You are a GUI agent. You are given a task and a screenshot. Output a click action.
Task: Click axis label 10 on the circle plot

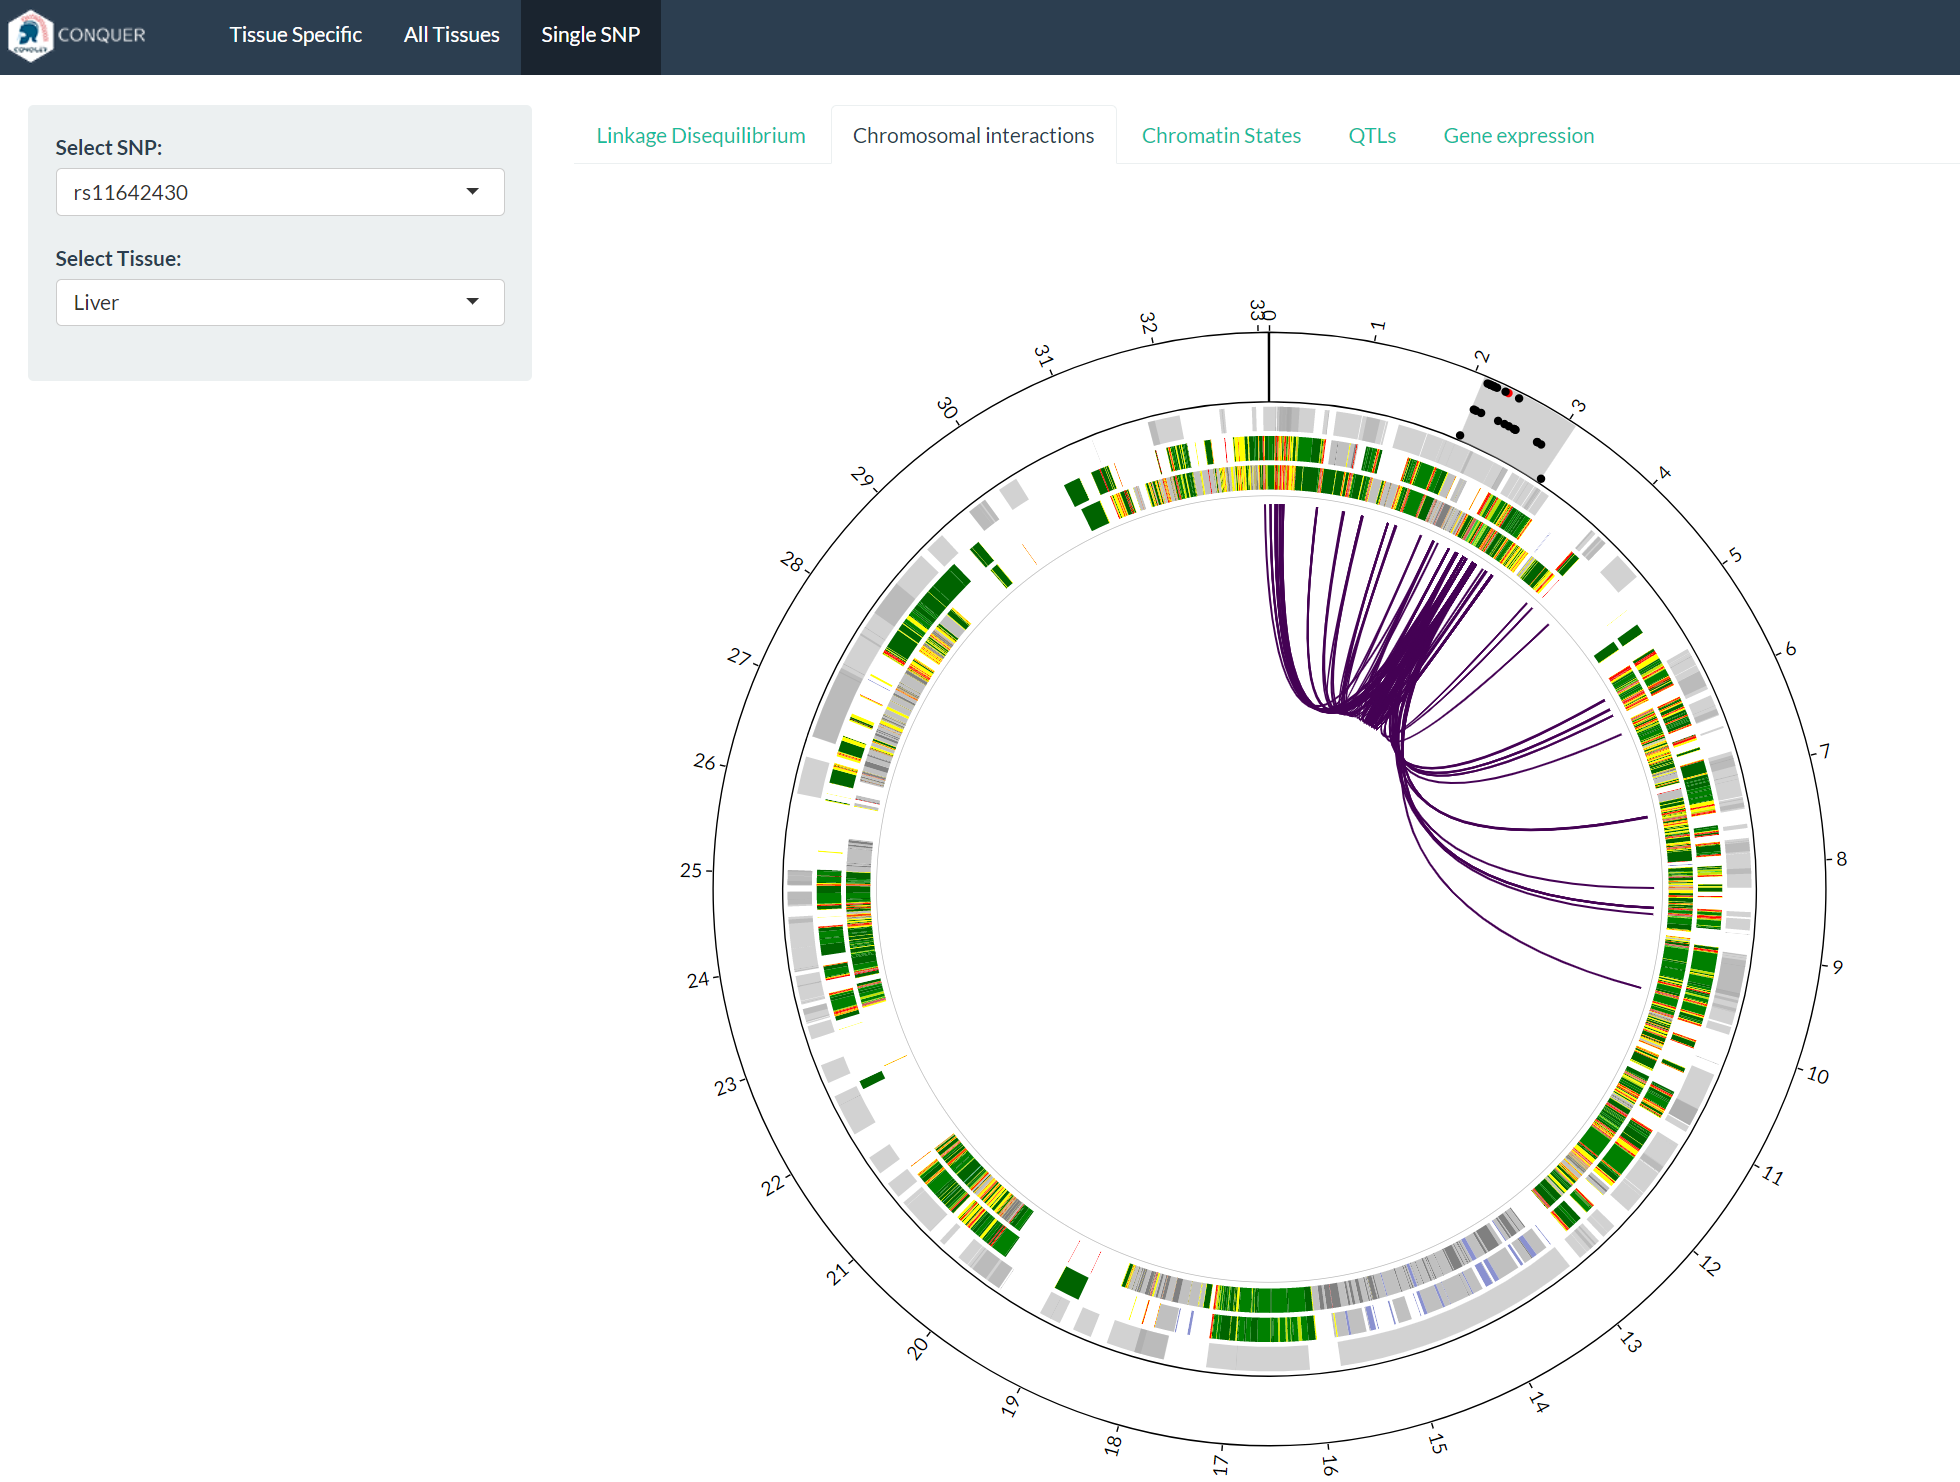click(1818, 1075)
